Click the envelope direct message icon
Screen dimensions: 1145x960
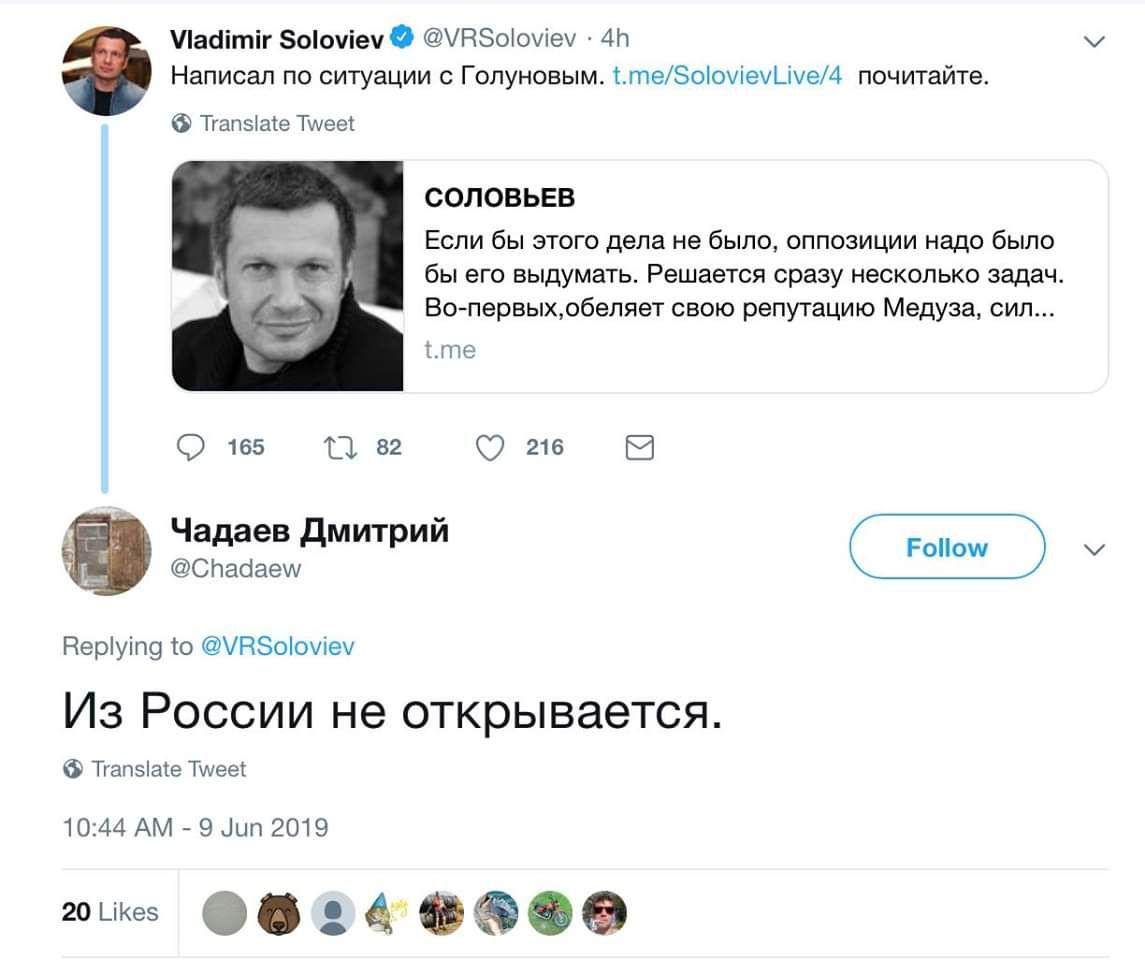[639, 448]
